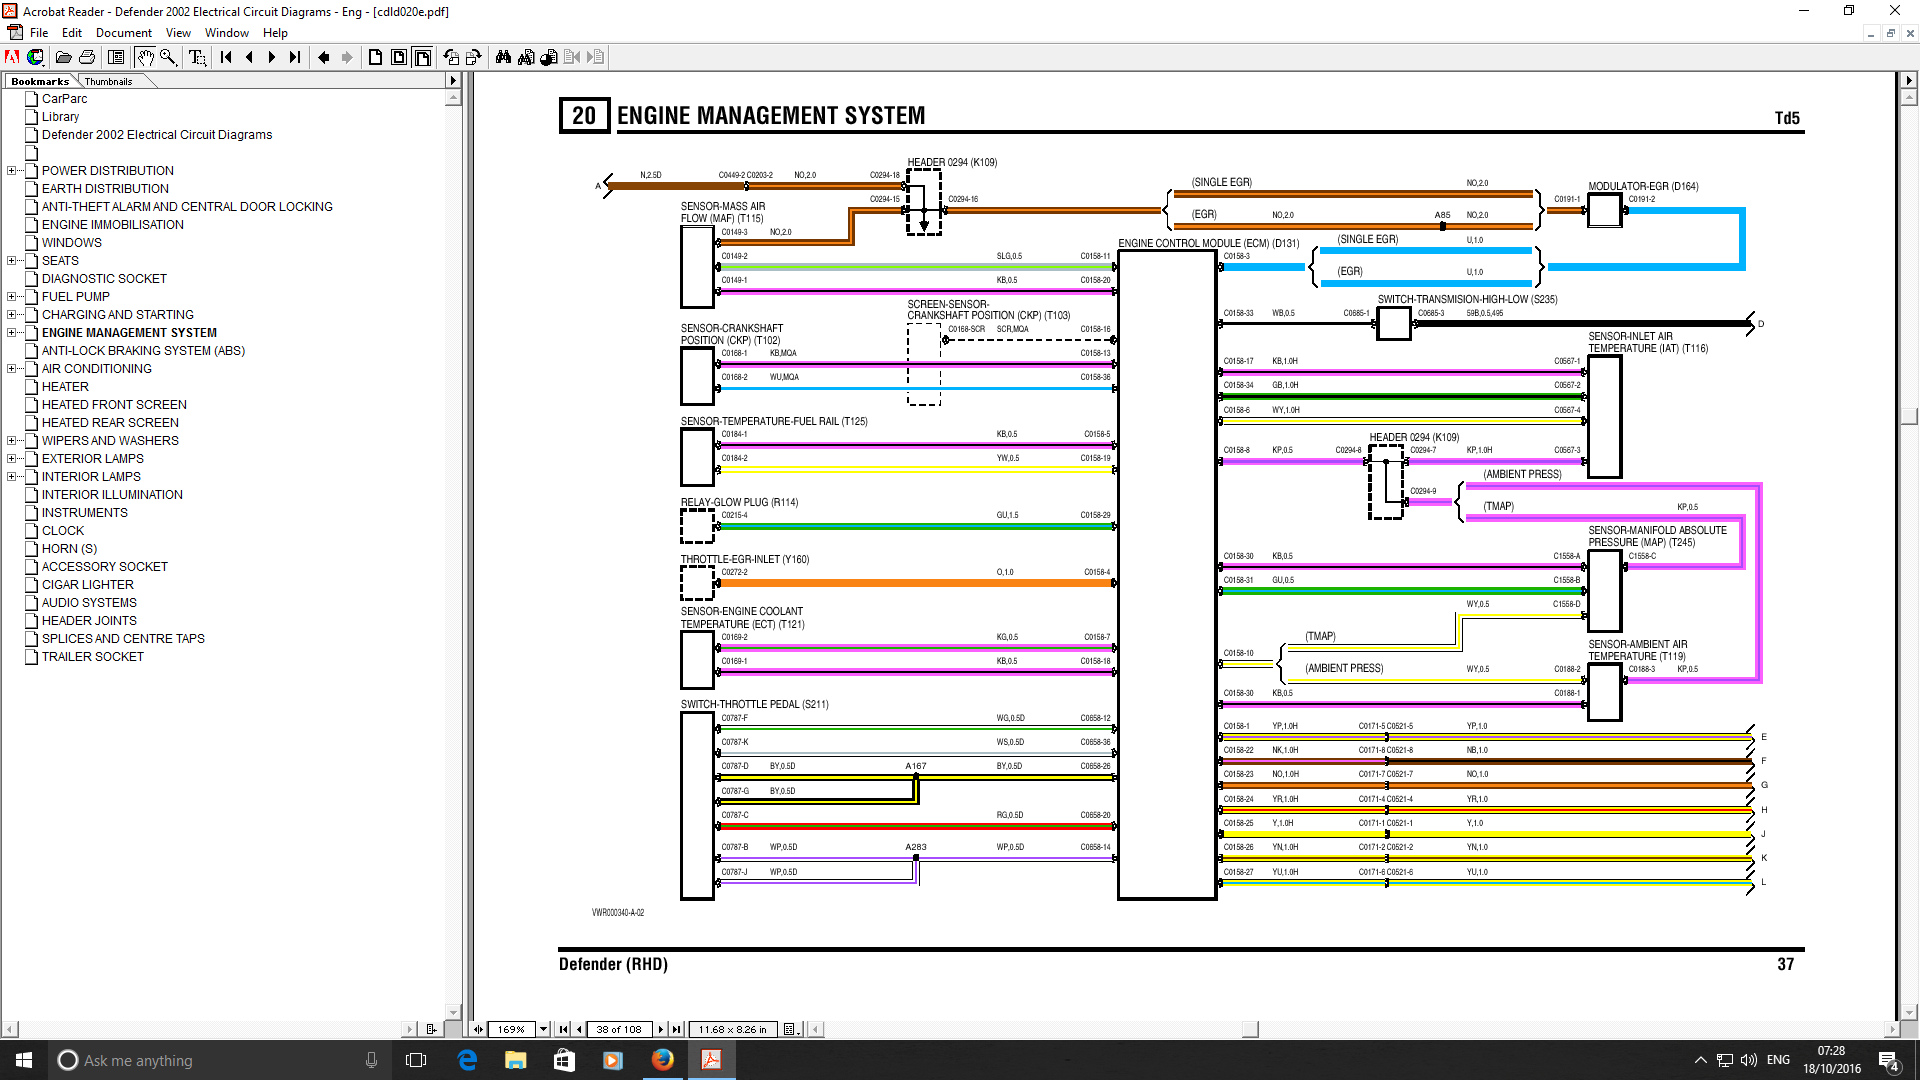Expand the WIPERS AND WASHERS bookmark

coord(11,441)
